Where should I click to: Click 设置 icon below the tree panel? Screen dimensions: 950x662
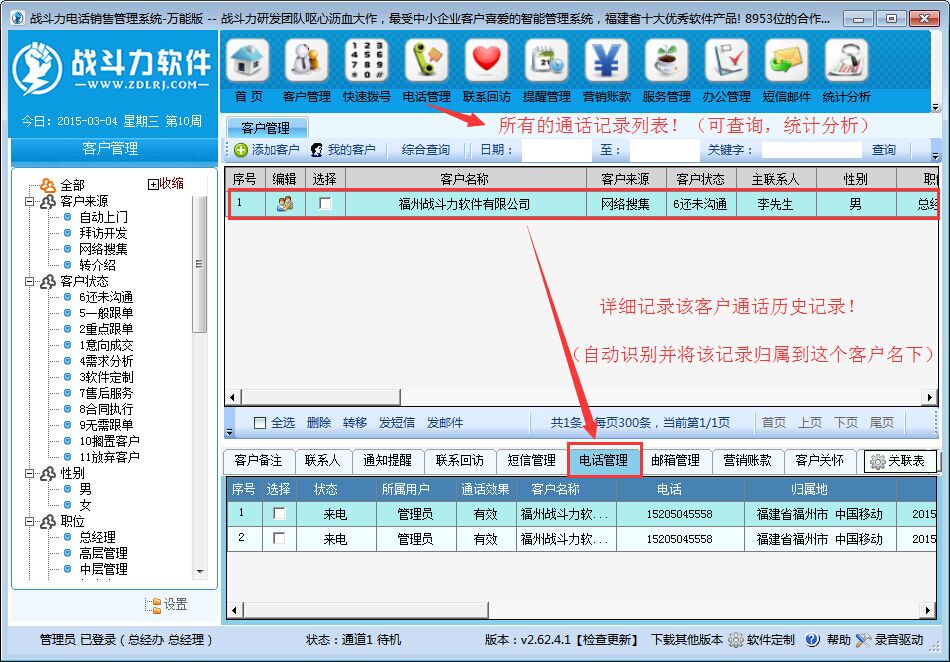pyautogui.click(x=153, y=604)
